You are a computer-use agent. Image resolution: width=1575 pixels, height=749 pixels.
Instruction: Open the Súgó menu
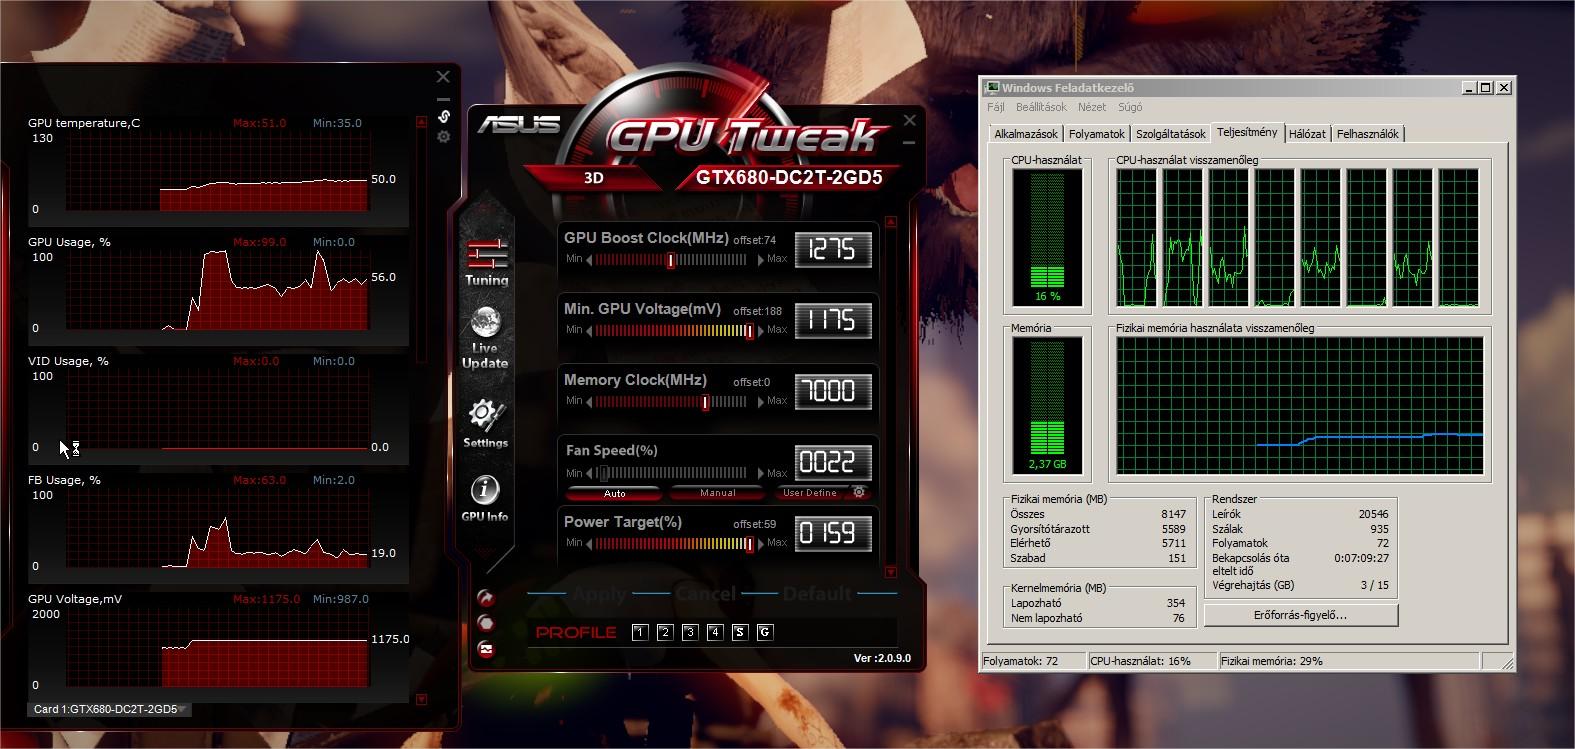[1130, 107]
